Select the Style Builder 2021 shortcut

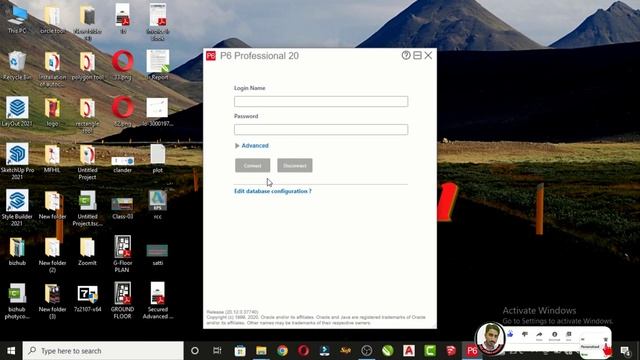[17, 208]
